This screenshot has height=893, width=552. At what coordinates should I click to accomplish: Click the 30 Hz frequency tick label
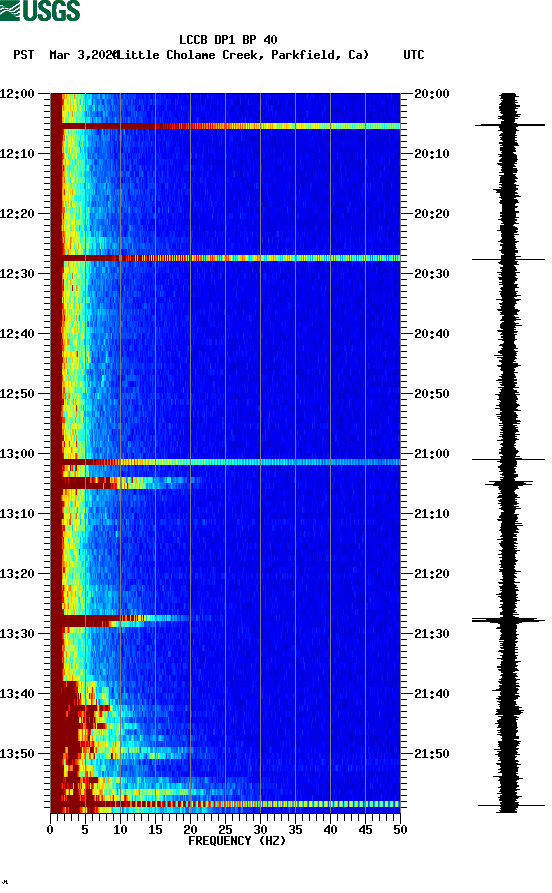(260, 830)
